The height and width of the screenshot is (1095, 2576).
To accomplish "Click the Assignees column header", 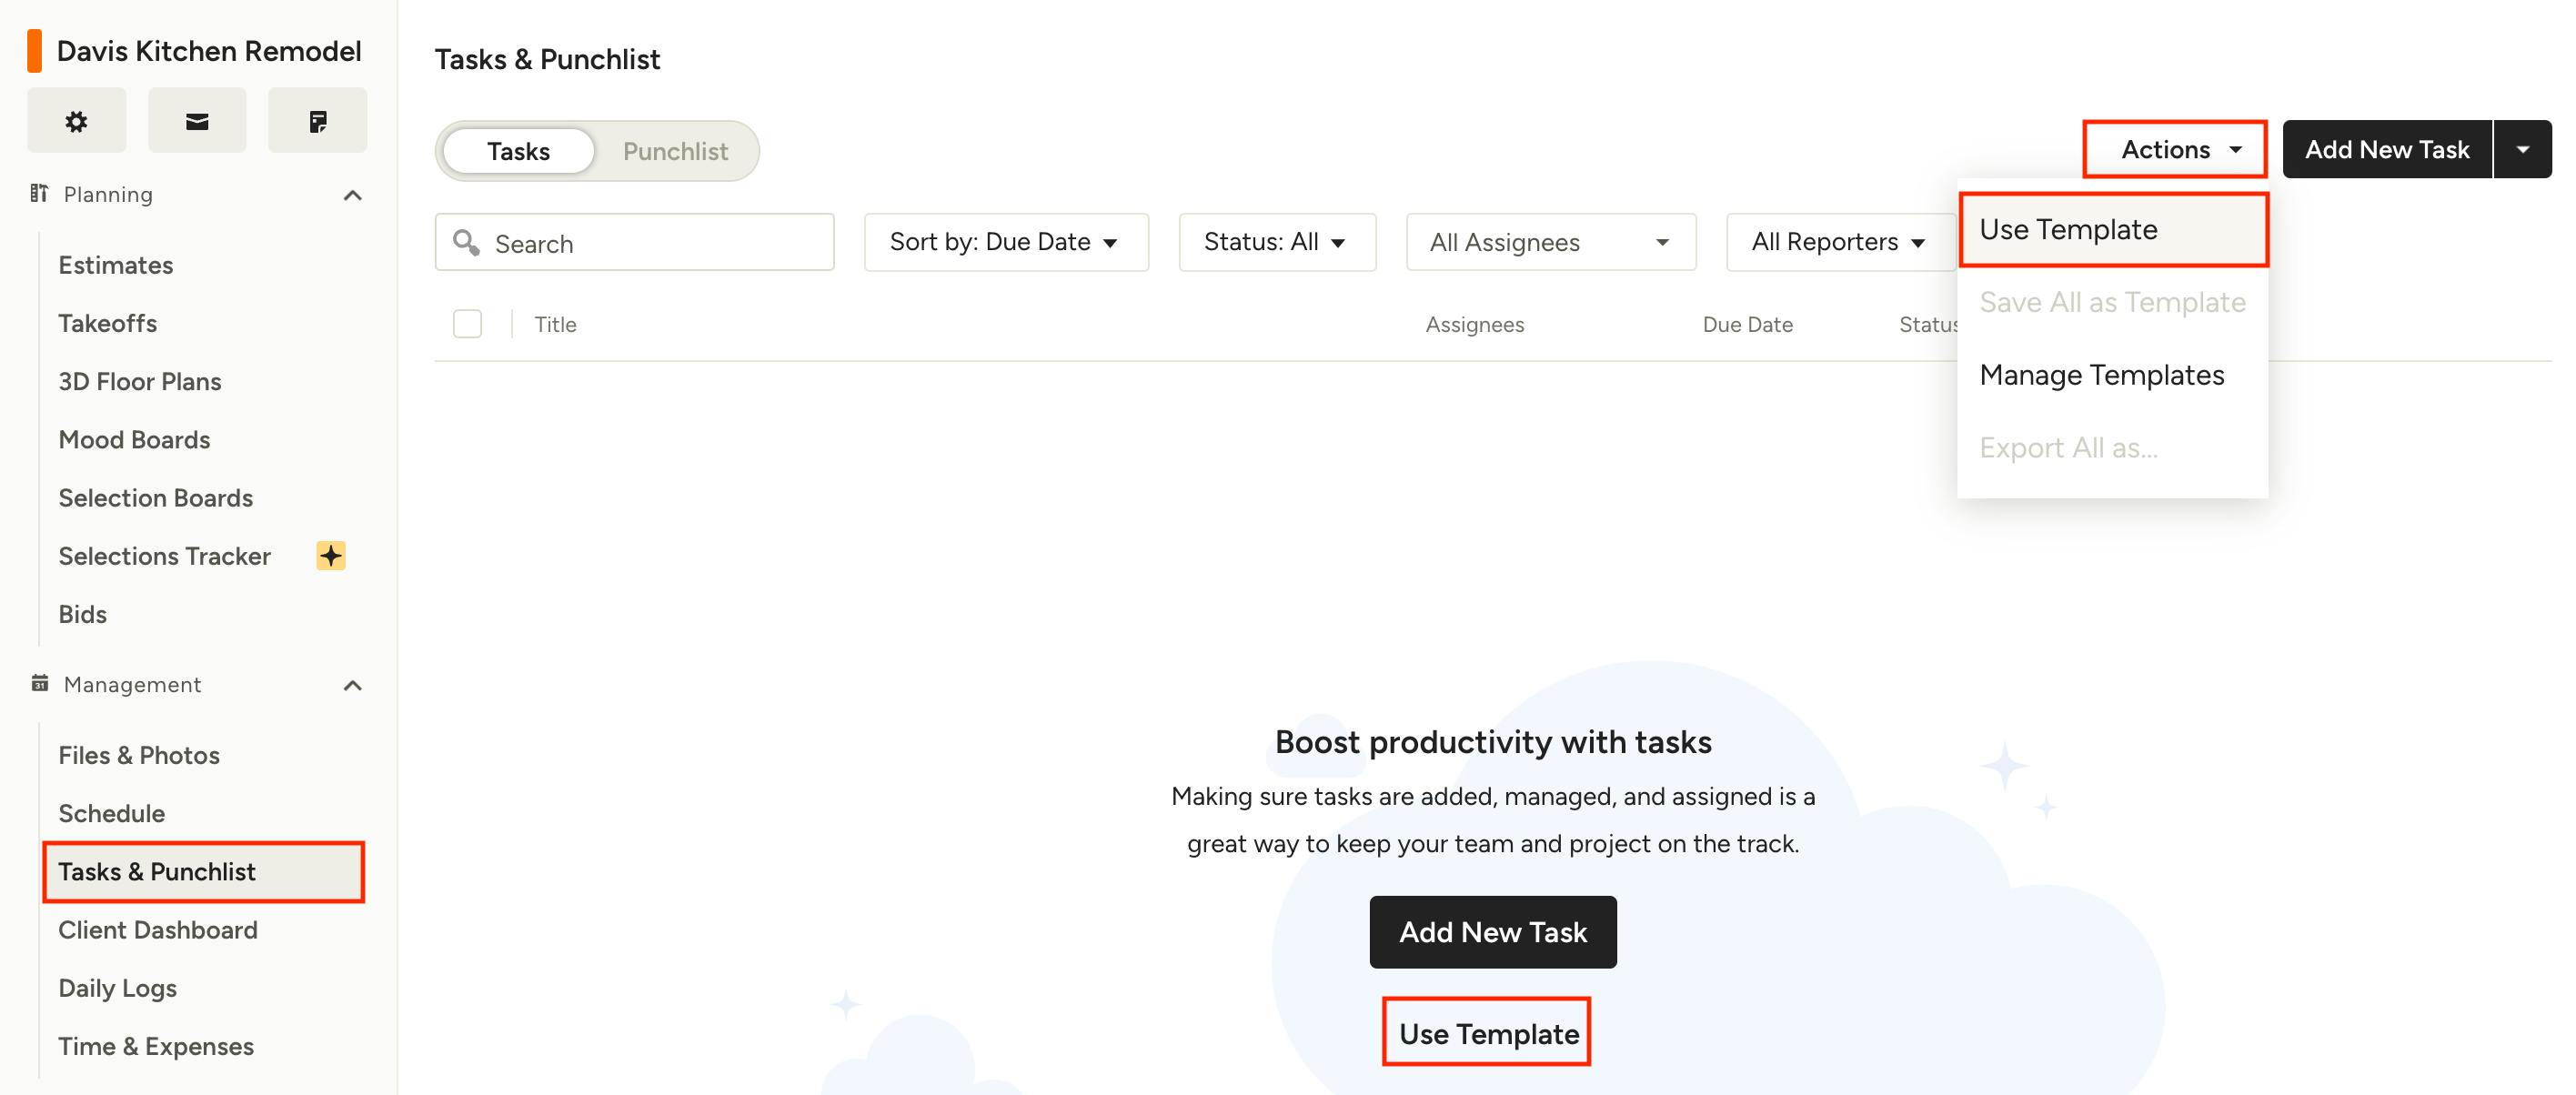I will (1474, 324).
